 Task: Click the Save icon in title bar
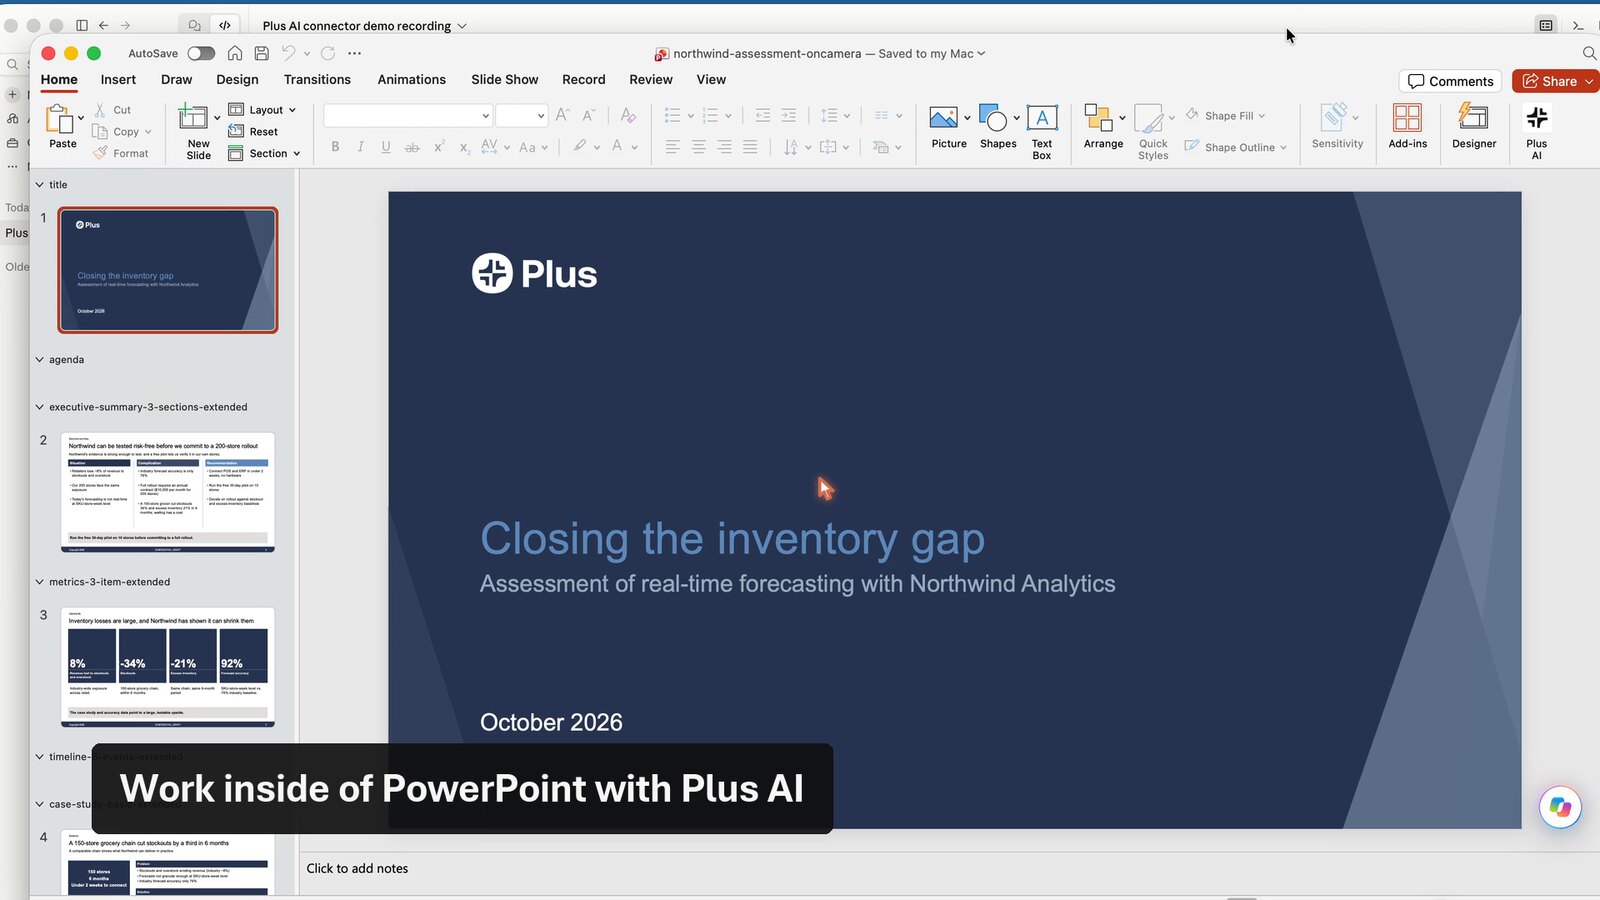coord(261,53)
